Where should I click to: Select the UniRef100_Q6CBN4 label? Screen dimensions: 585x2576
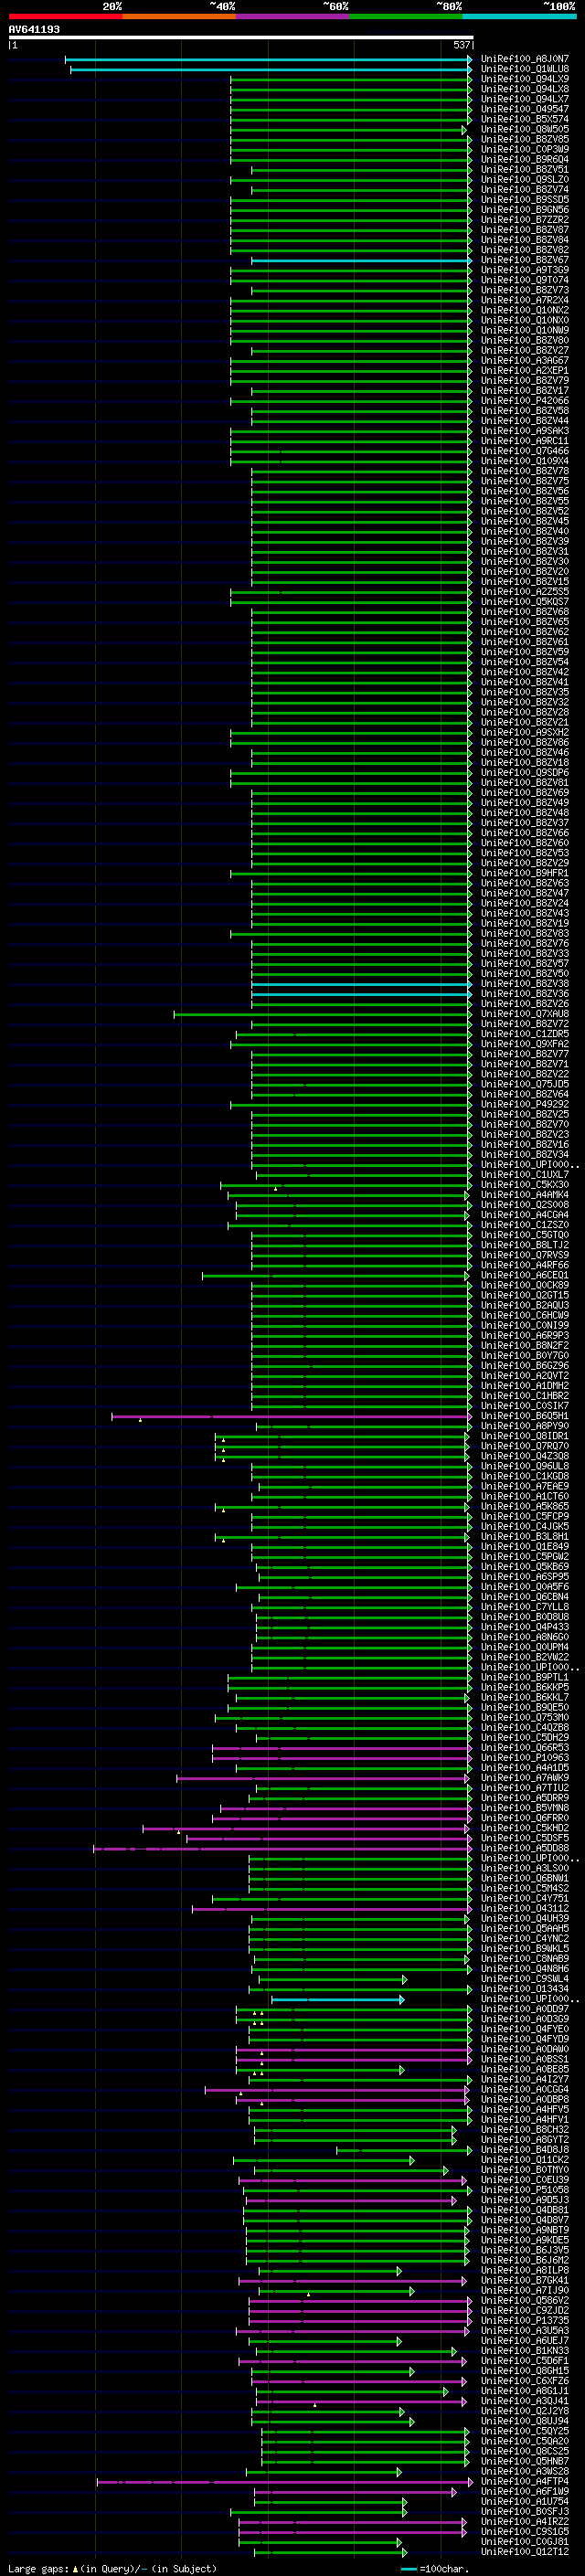coord(525,1597)
